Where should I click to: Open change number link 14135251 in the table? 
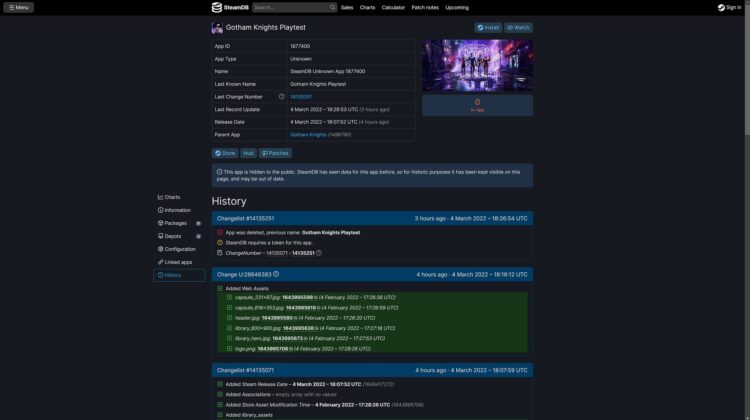[301, 97]
